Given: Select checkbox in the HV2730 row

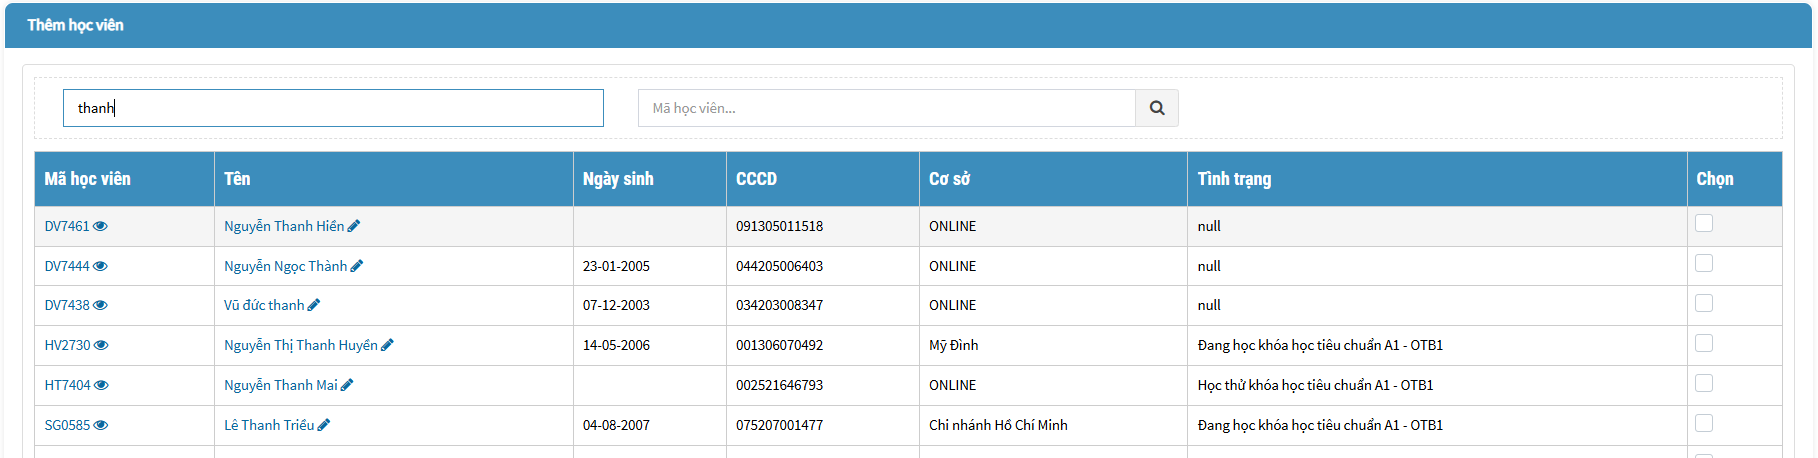Looking at the screenshot, I should 1704,343.
